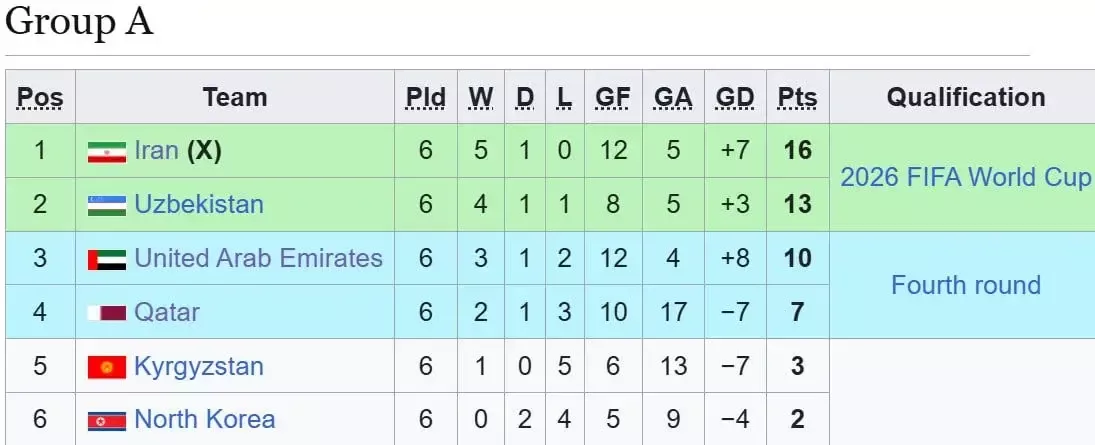Screen dimensions: 1095x445
Task: Click the Qatar flag icon
Action: (107, 313)
